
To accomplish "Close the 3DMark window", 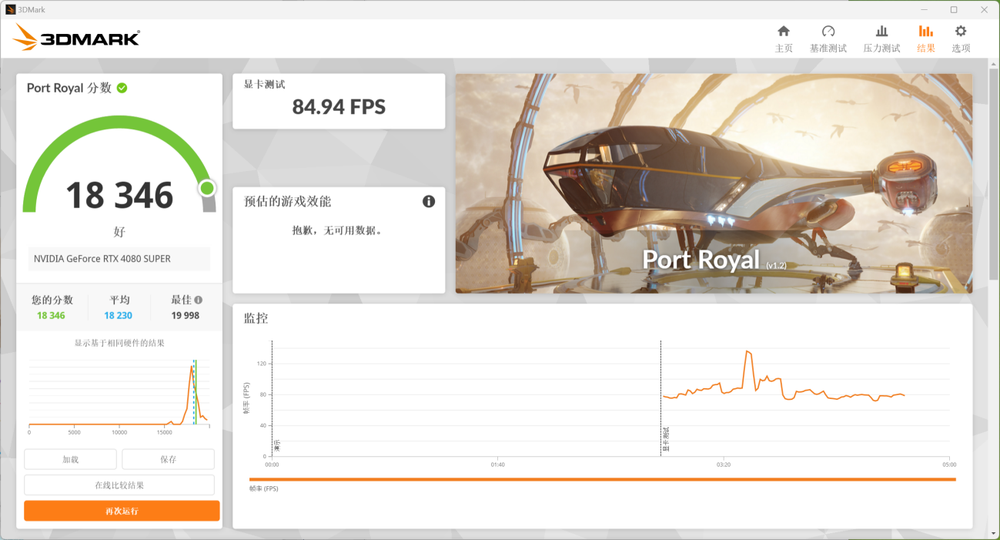I will tap(983, 10).
